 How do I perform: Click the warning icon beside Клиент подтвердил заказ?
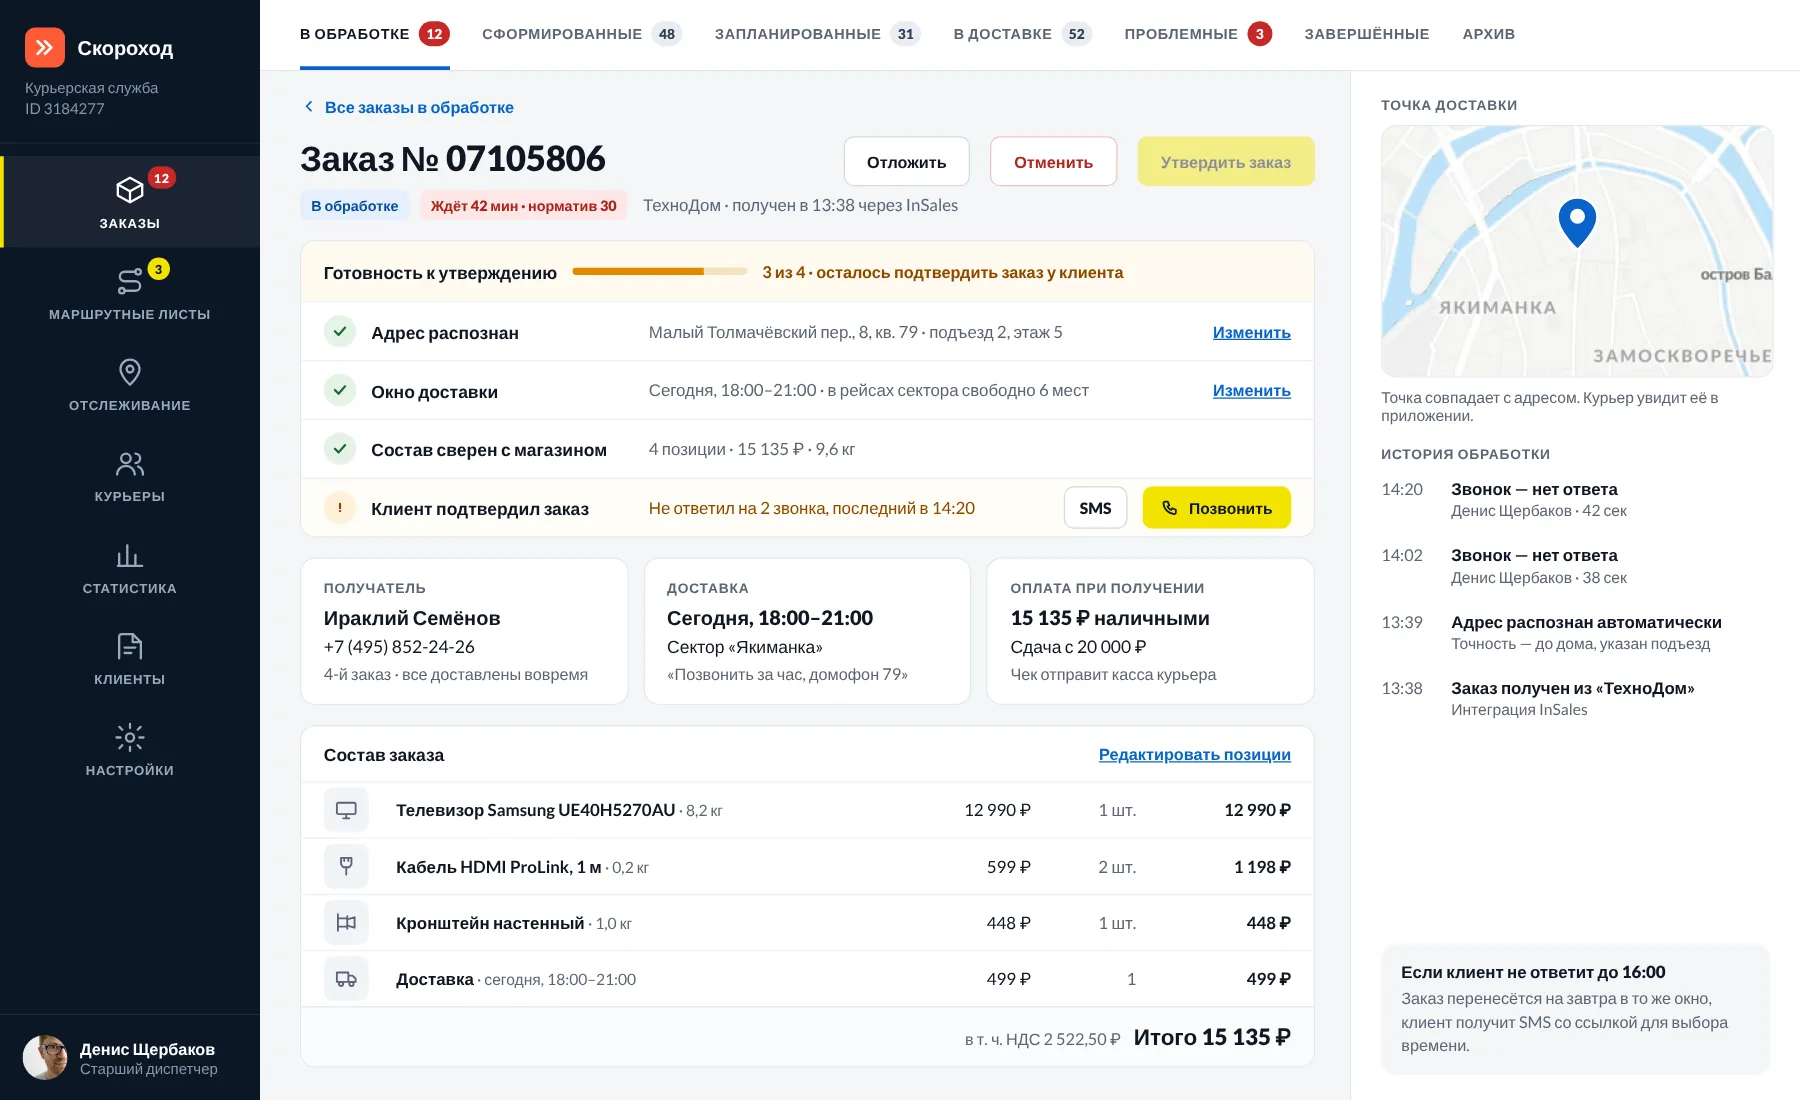340,508
